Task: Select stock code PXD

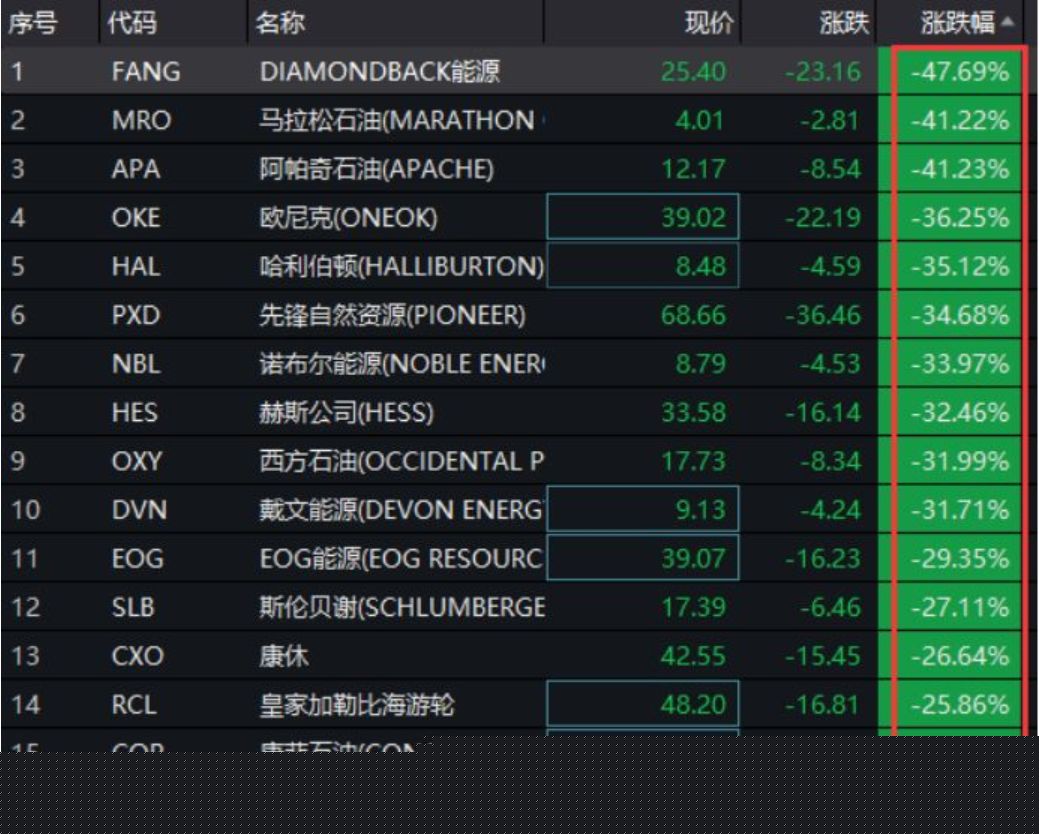Action: pos(136,315)
